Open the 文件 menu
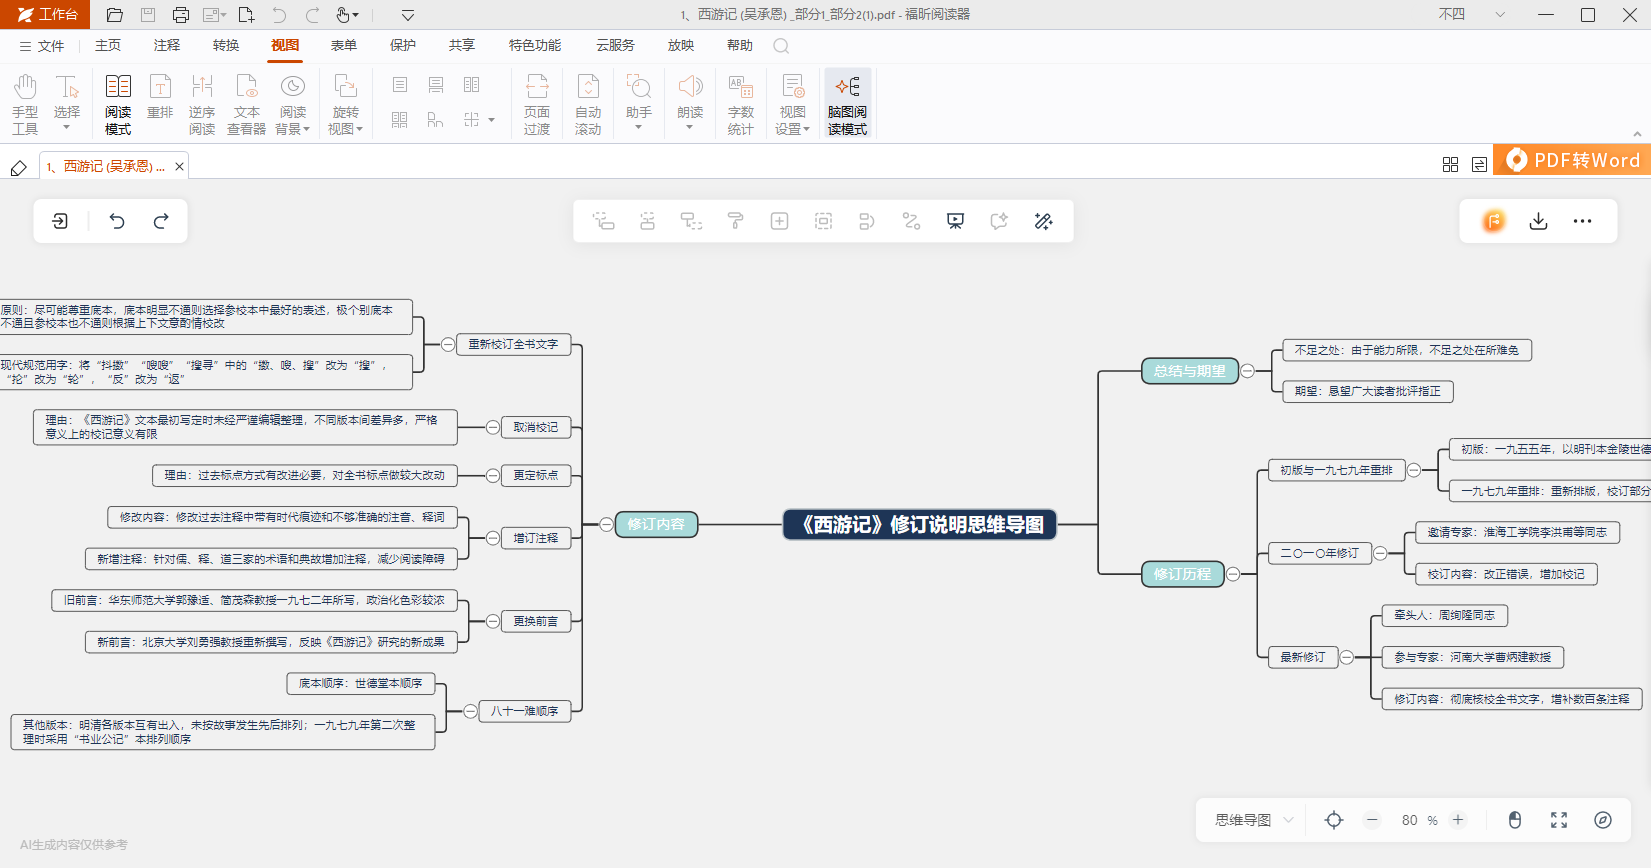Viewport: 1651px width, 868px height. pyautogui.click(x=42, y=46)
